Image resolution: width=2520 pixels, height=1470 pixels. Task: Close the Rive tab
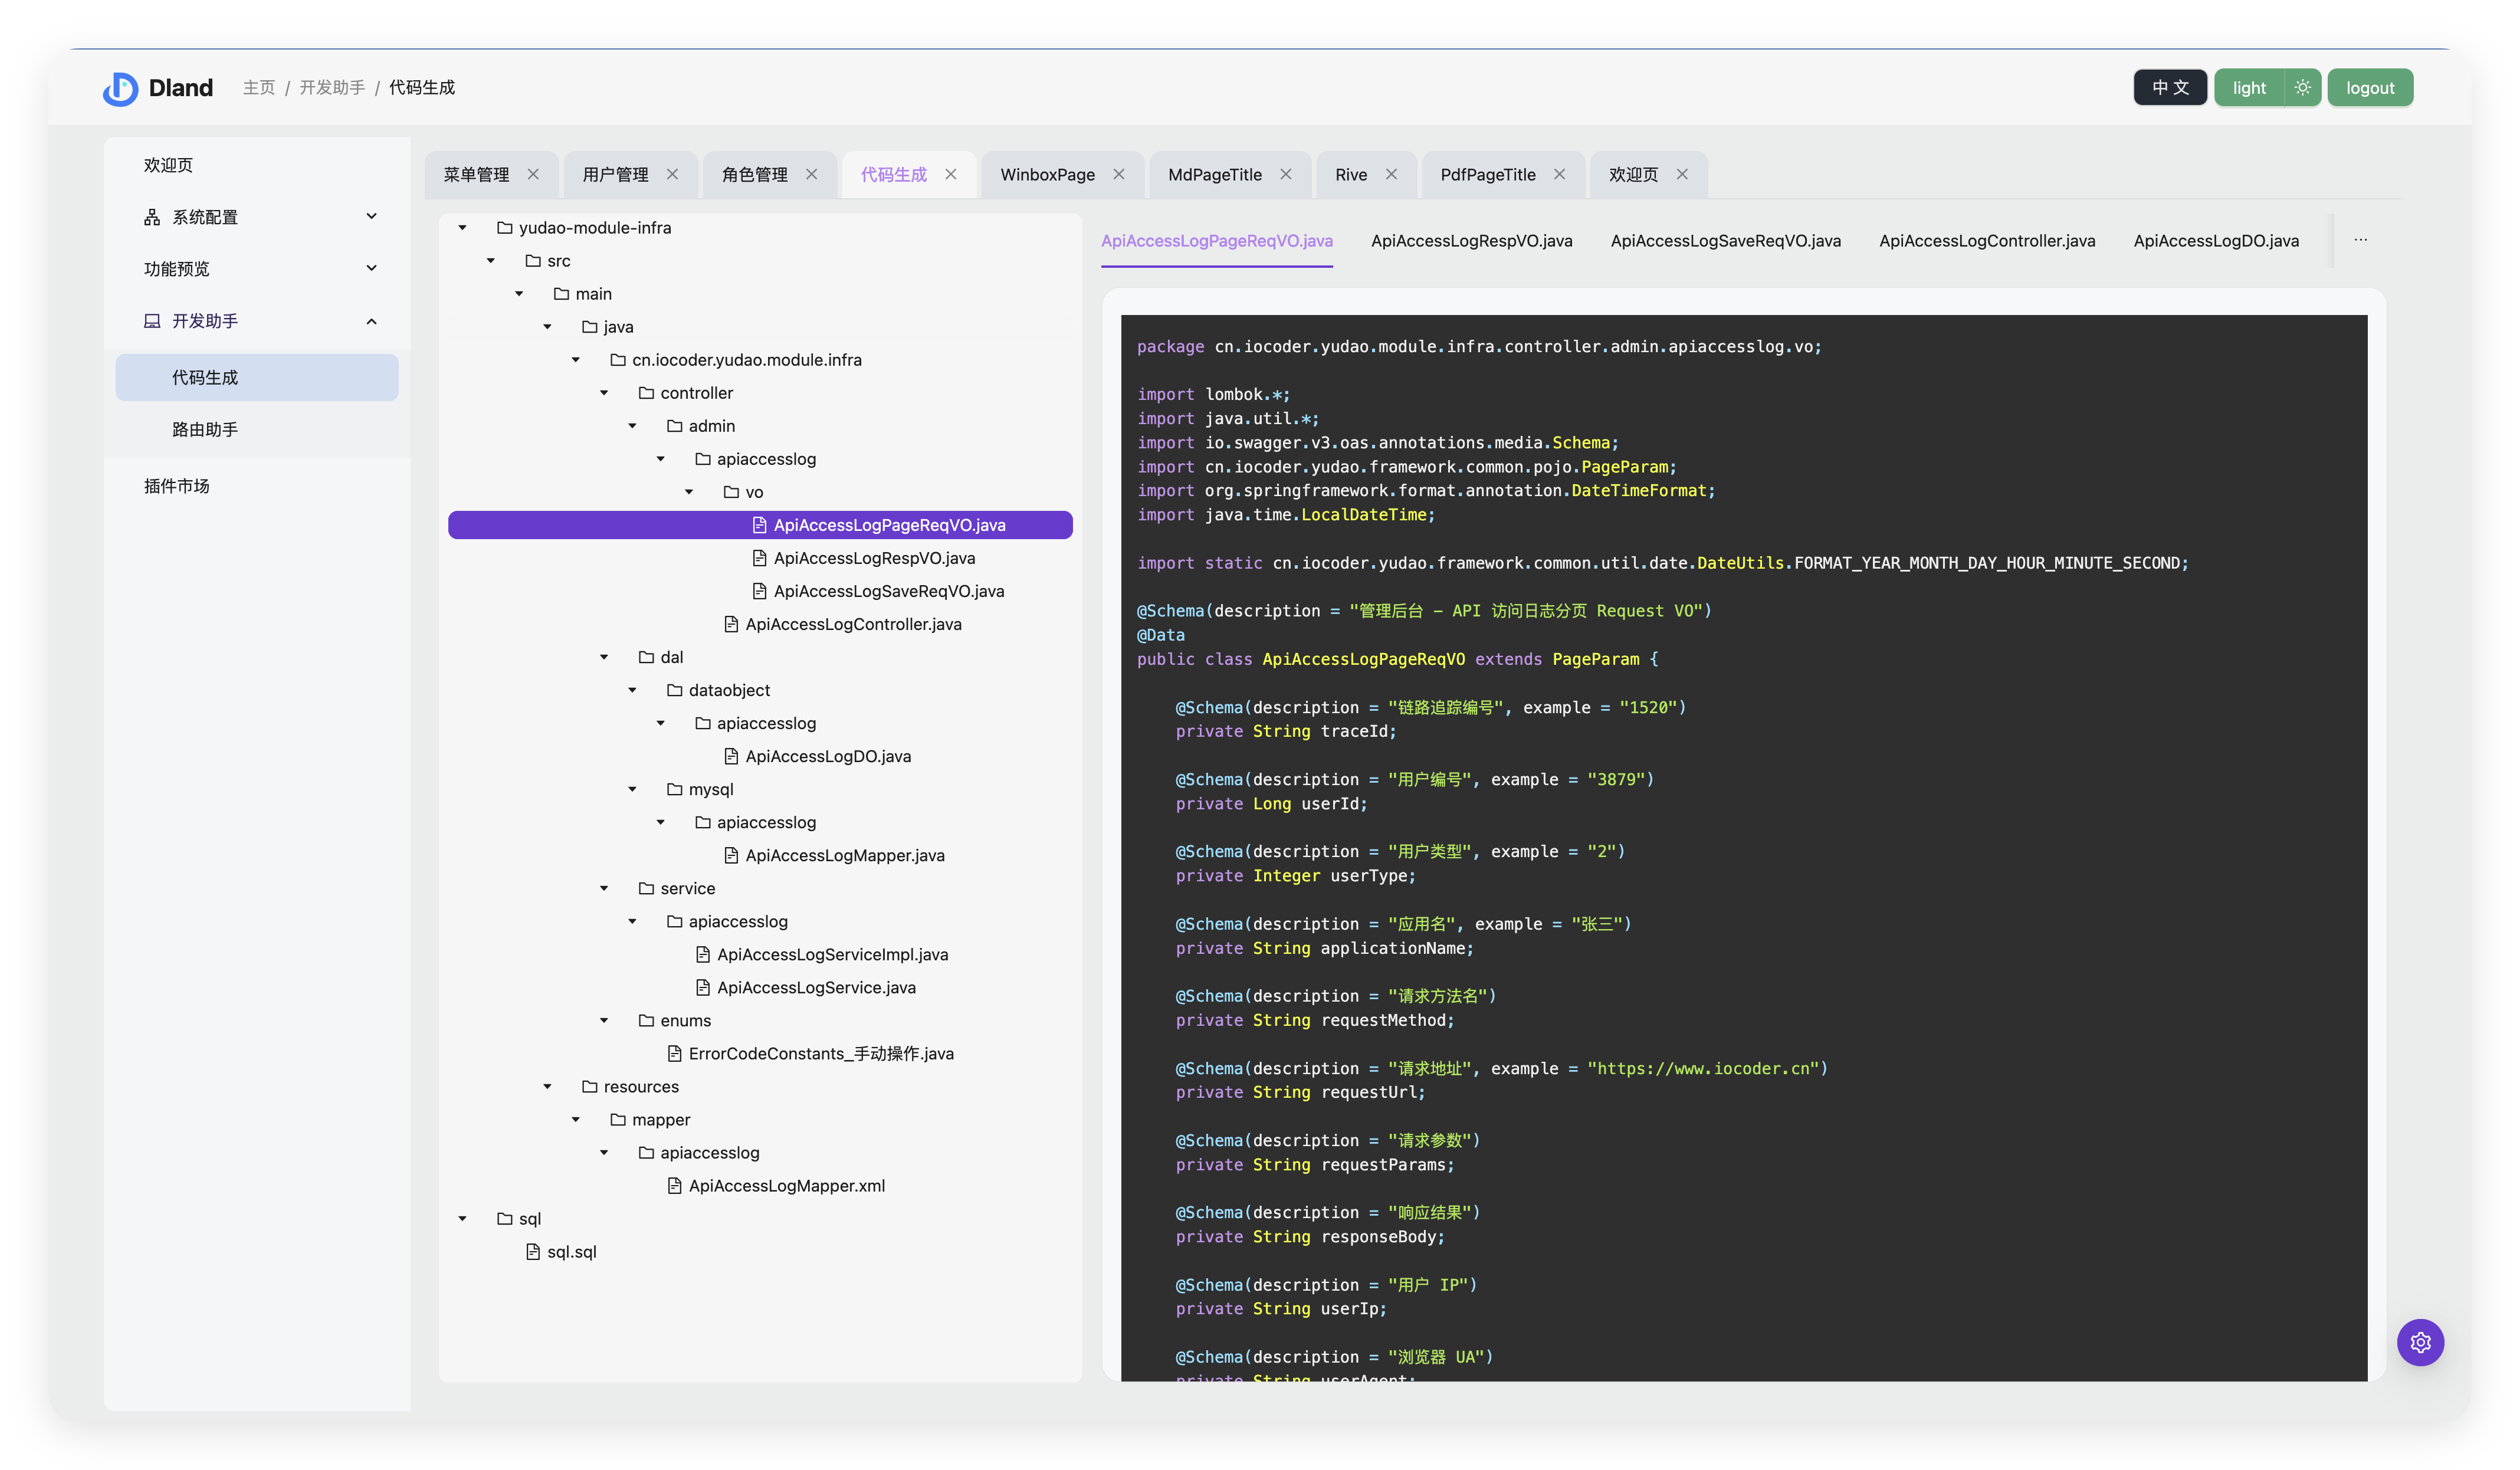click(1391, 174)
